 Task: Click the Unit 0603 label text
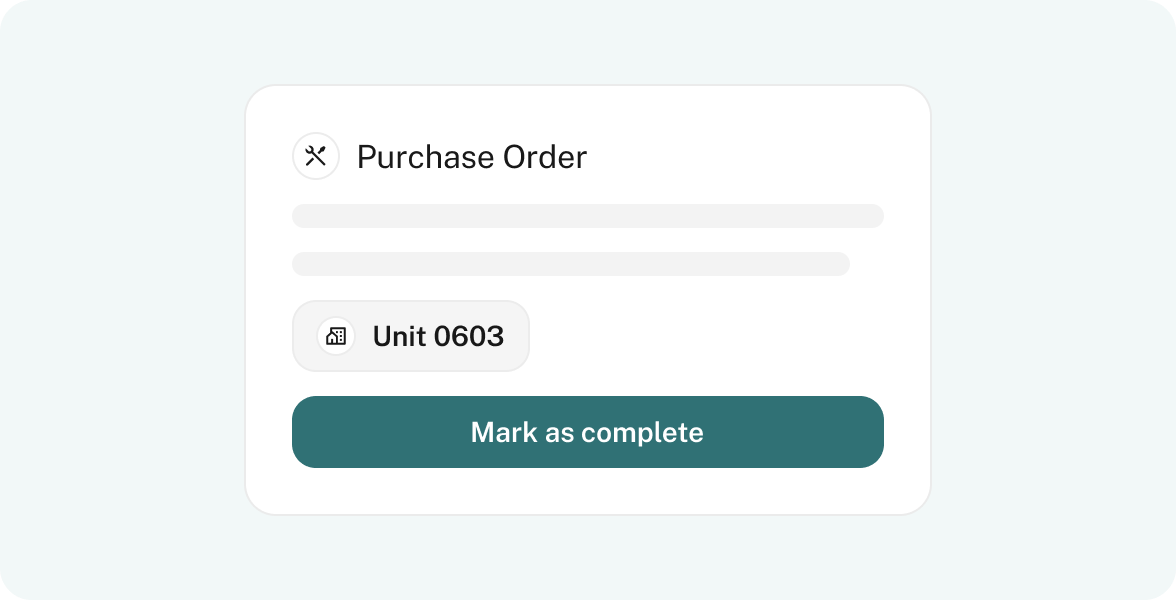438,336
